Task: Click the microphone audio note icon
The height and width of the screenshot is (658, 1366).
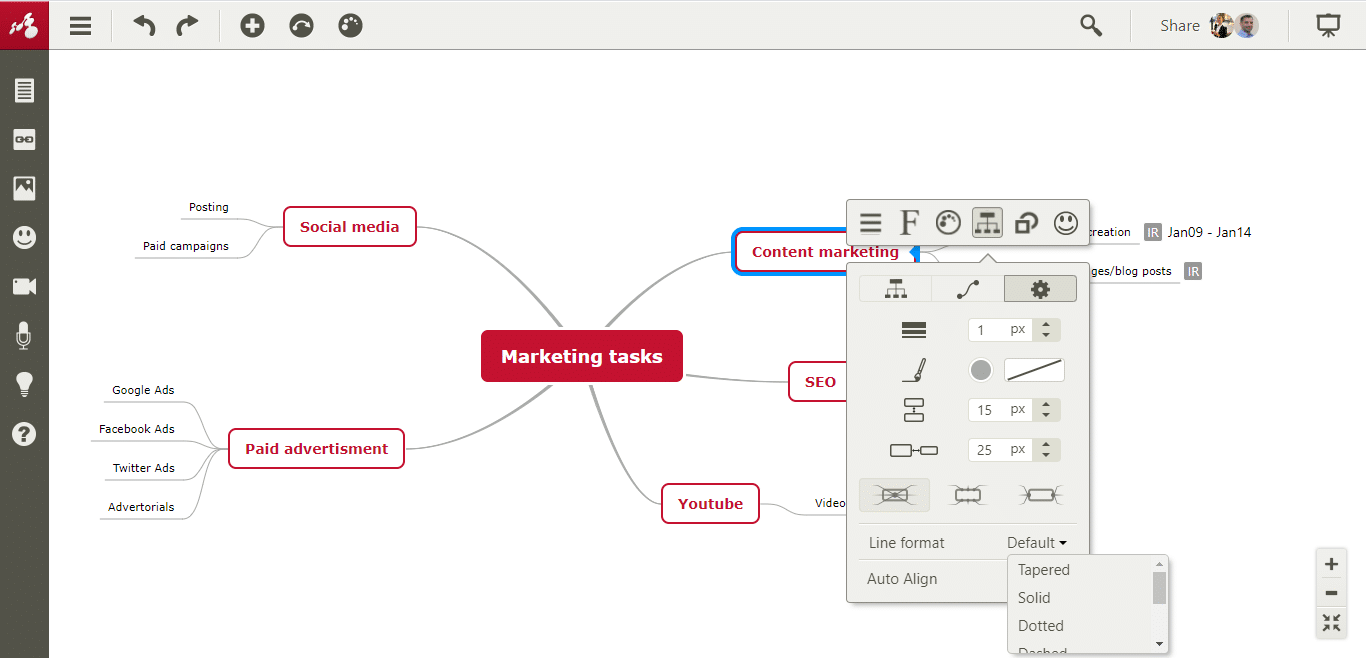Action: tap(24, 336)
